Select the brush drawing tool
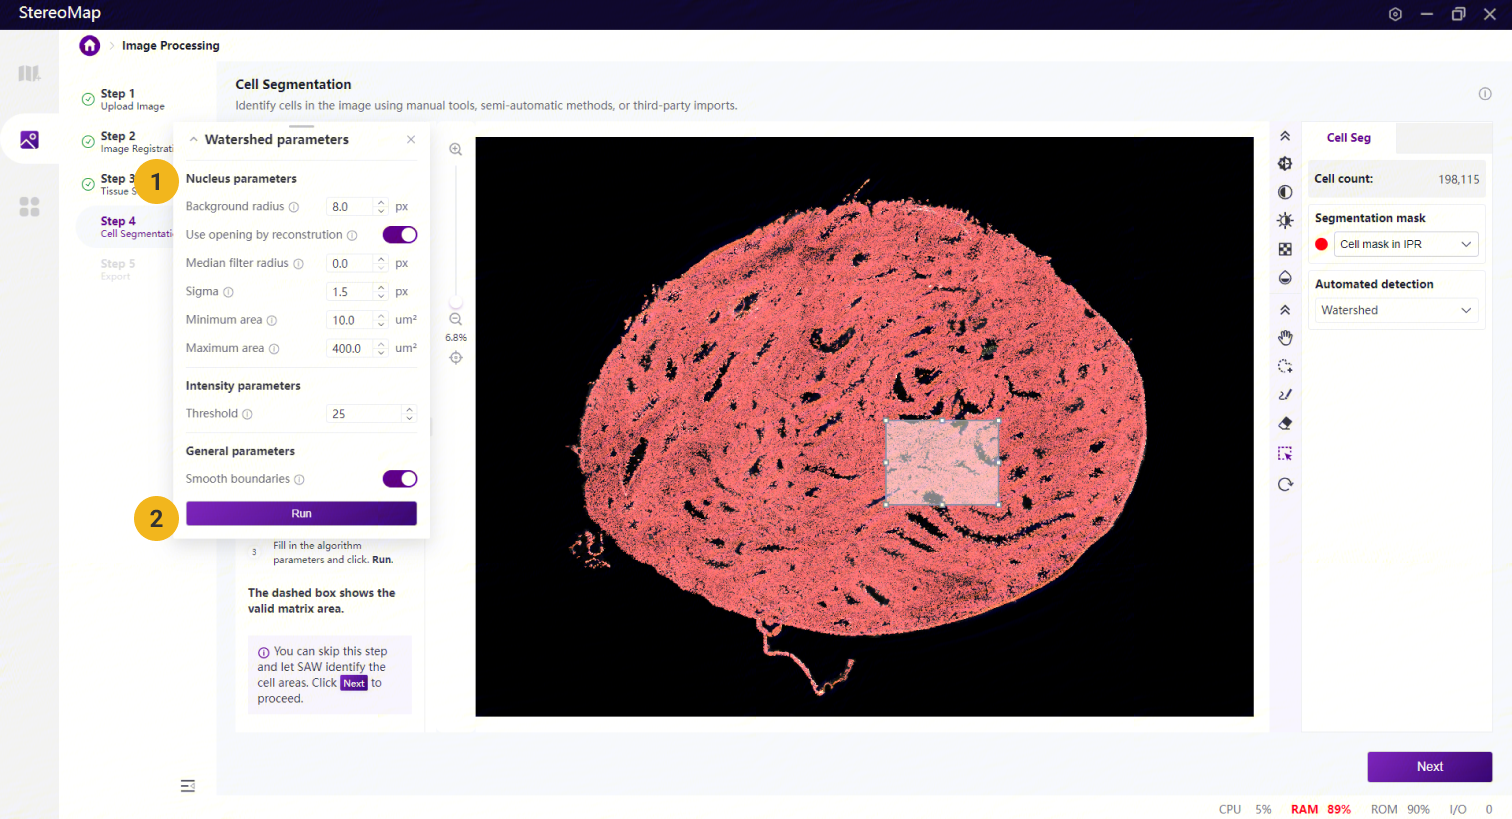 (x=1285, y=395)
